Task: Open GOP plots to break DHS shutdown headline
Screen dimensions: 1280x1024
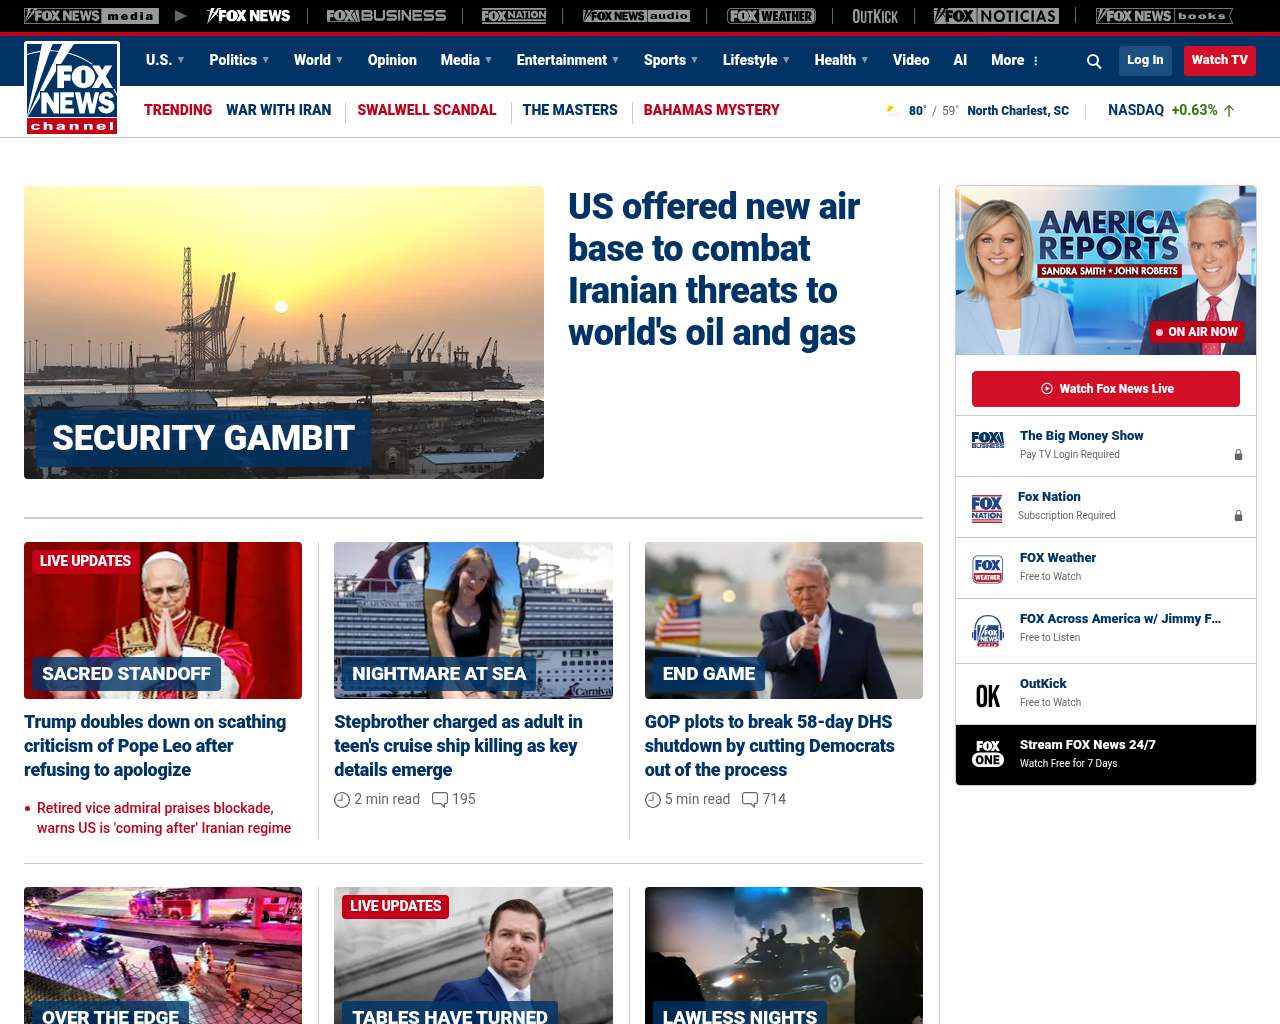Action: pyautogui.click(x=770, y=746)
